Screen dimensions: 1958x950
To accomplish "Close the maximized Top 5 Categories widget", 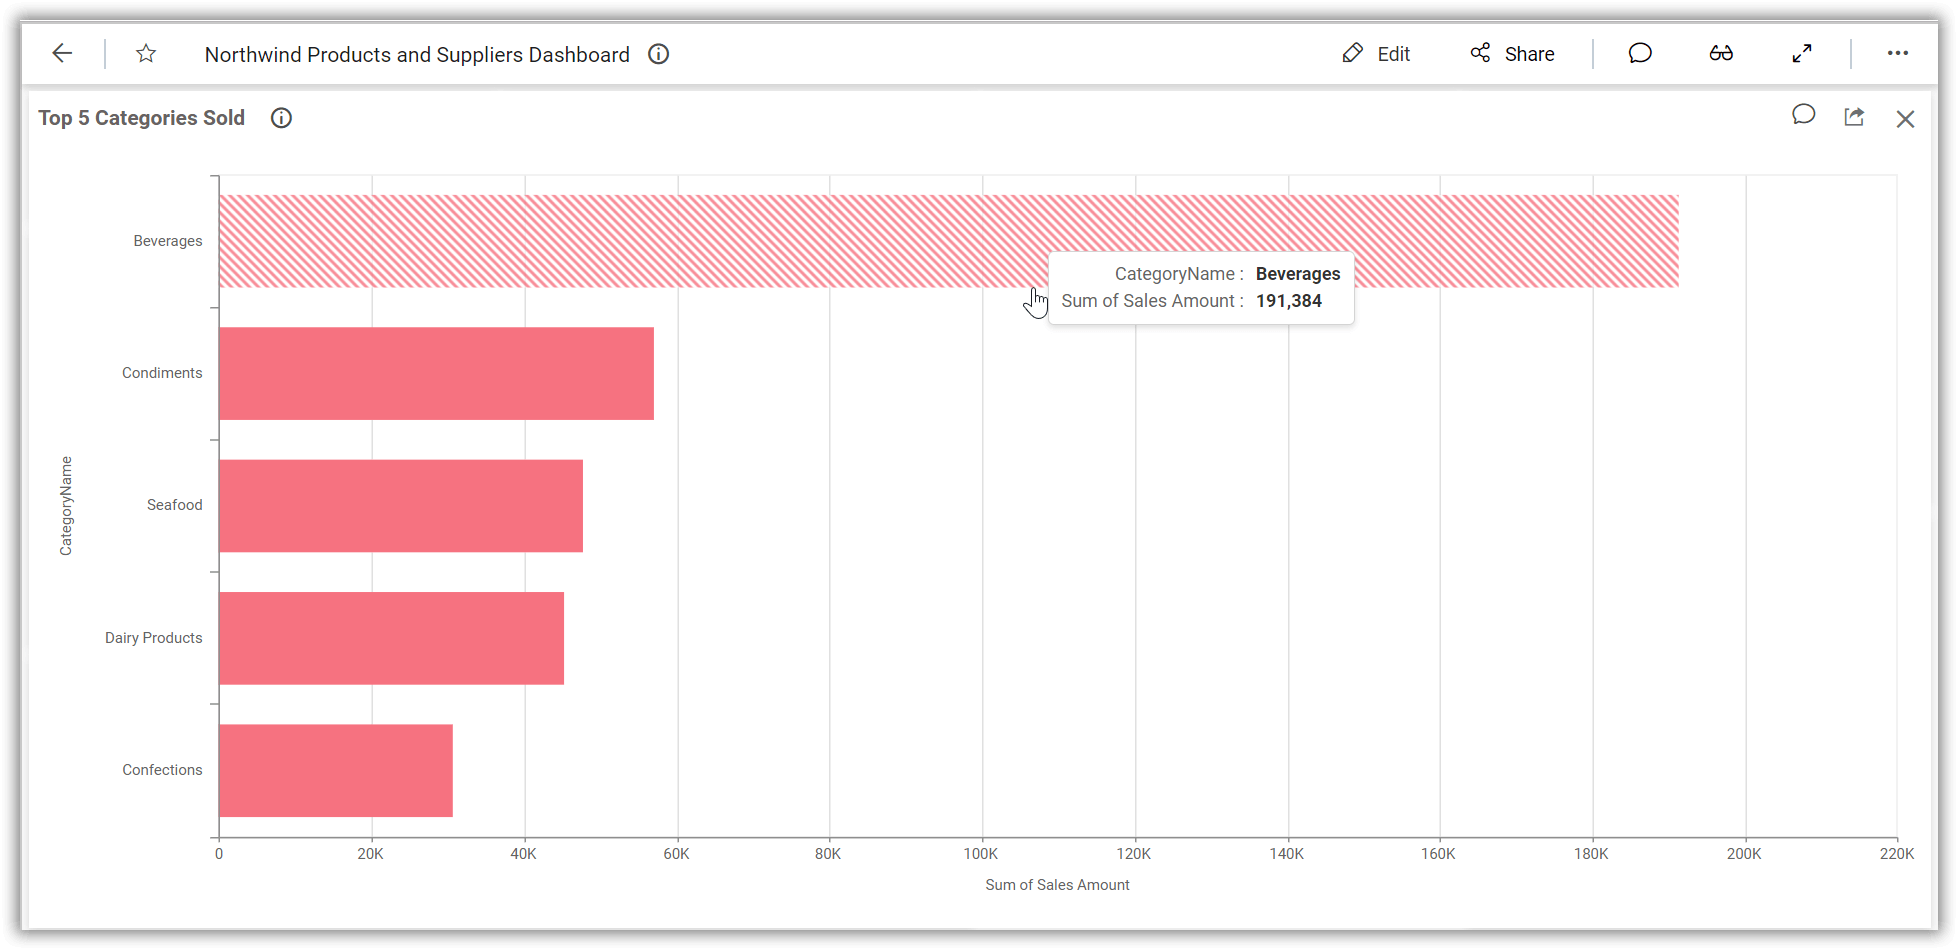I will [x=1905, y=118].
